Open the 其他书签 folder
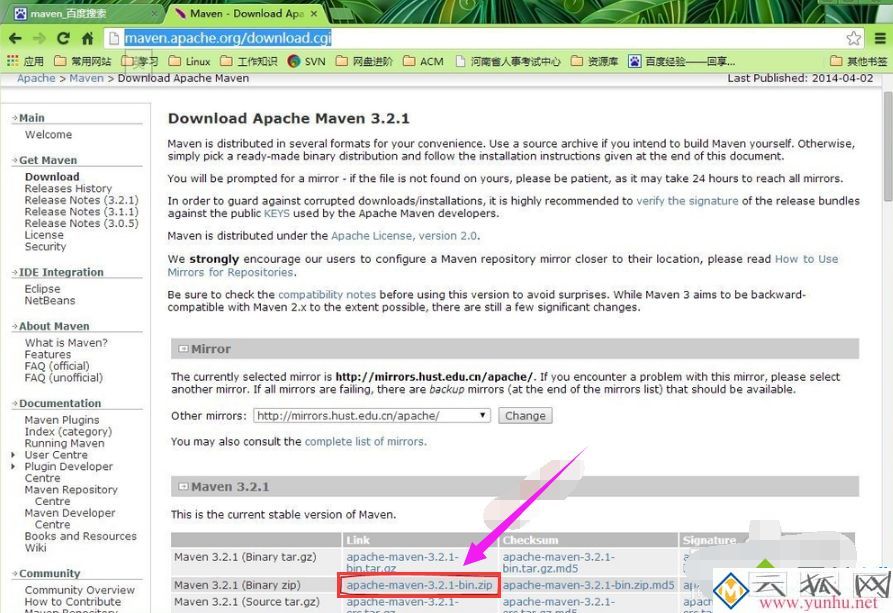This screenshot has height=613, width=893. (858, 61)
